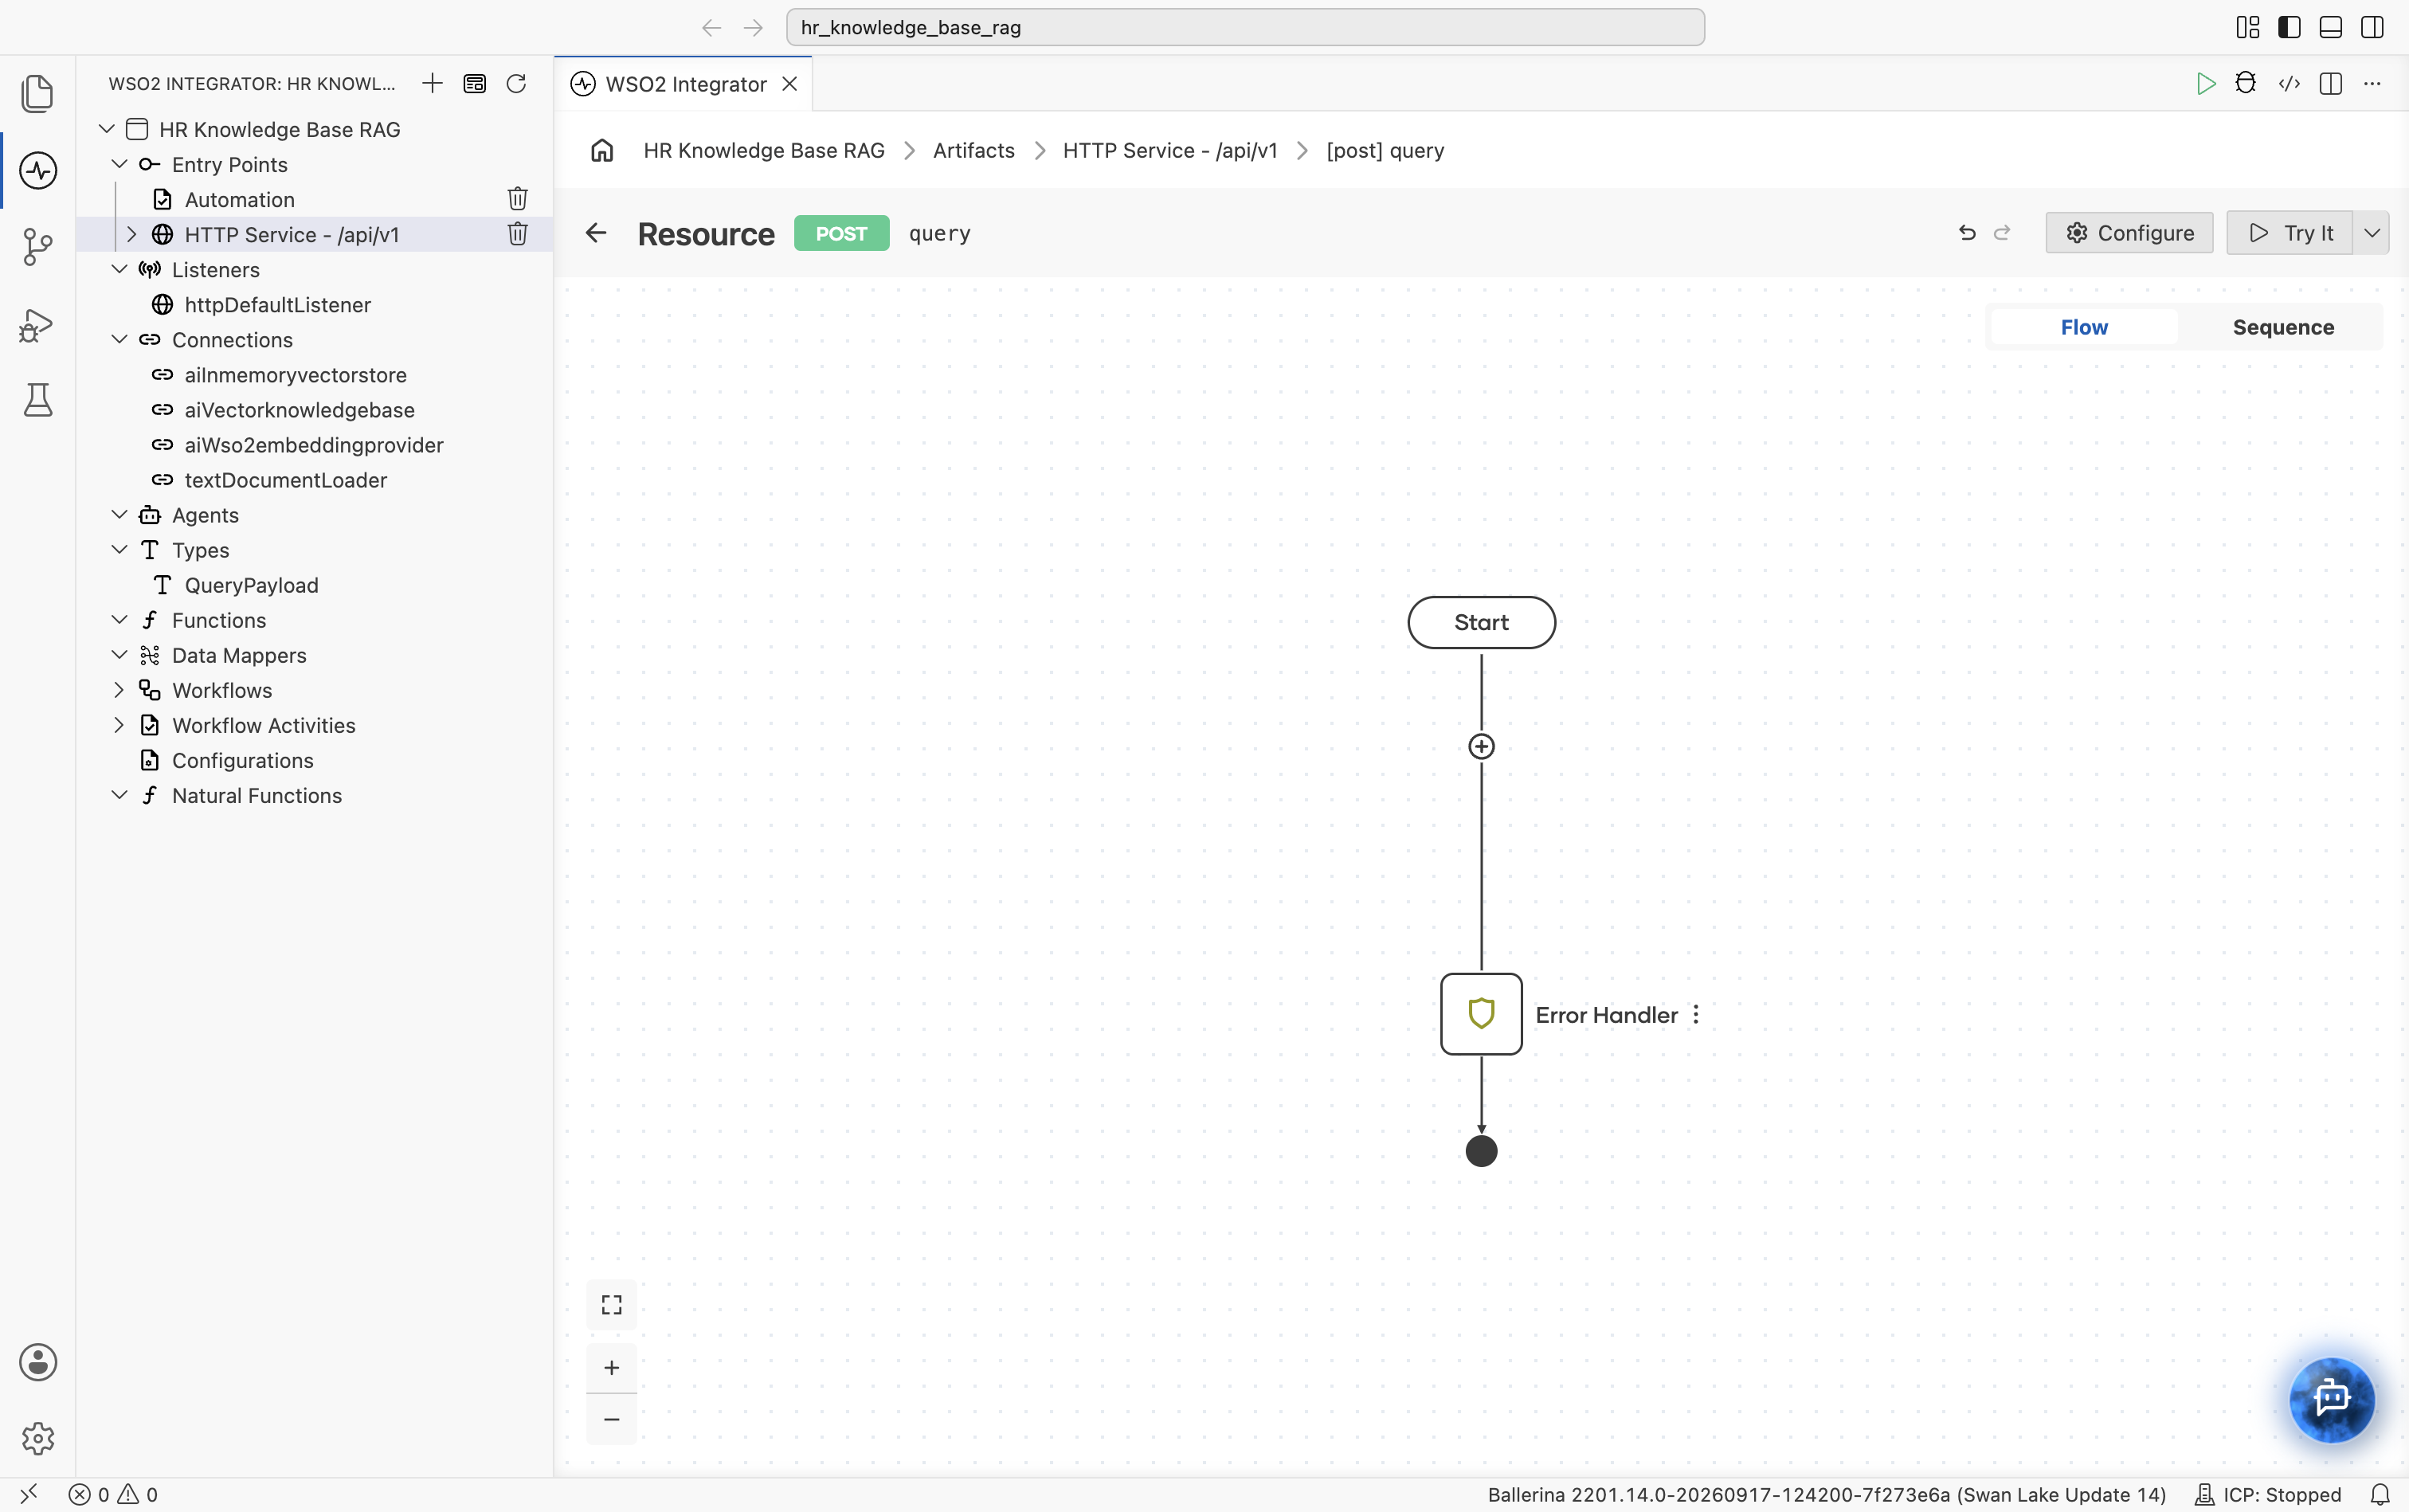
Task: Delete the Automation entry point
Action: [517, 199]
